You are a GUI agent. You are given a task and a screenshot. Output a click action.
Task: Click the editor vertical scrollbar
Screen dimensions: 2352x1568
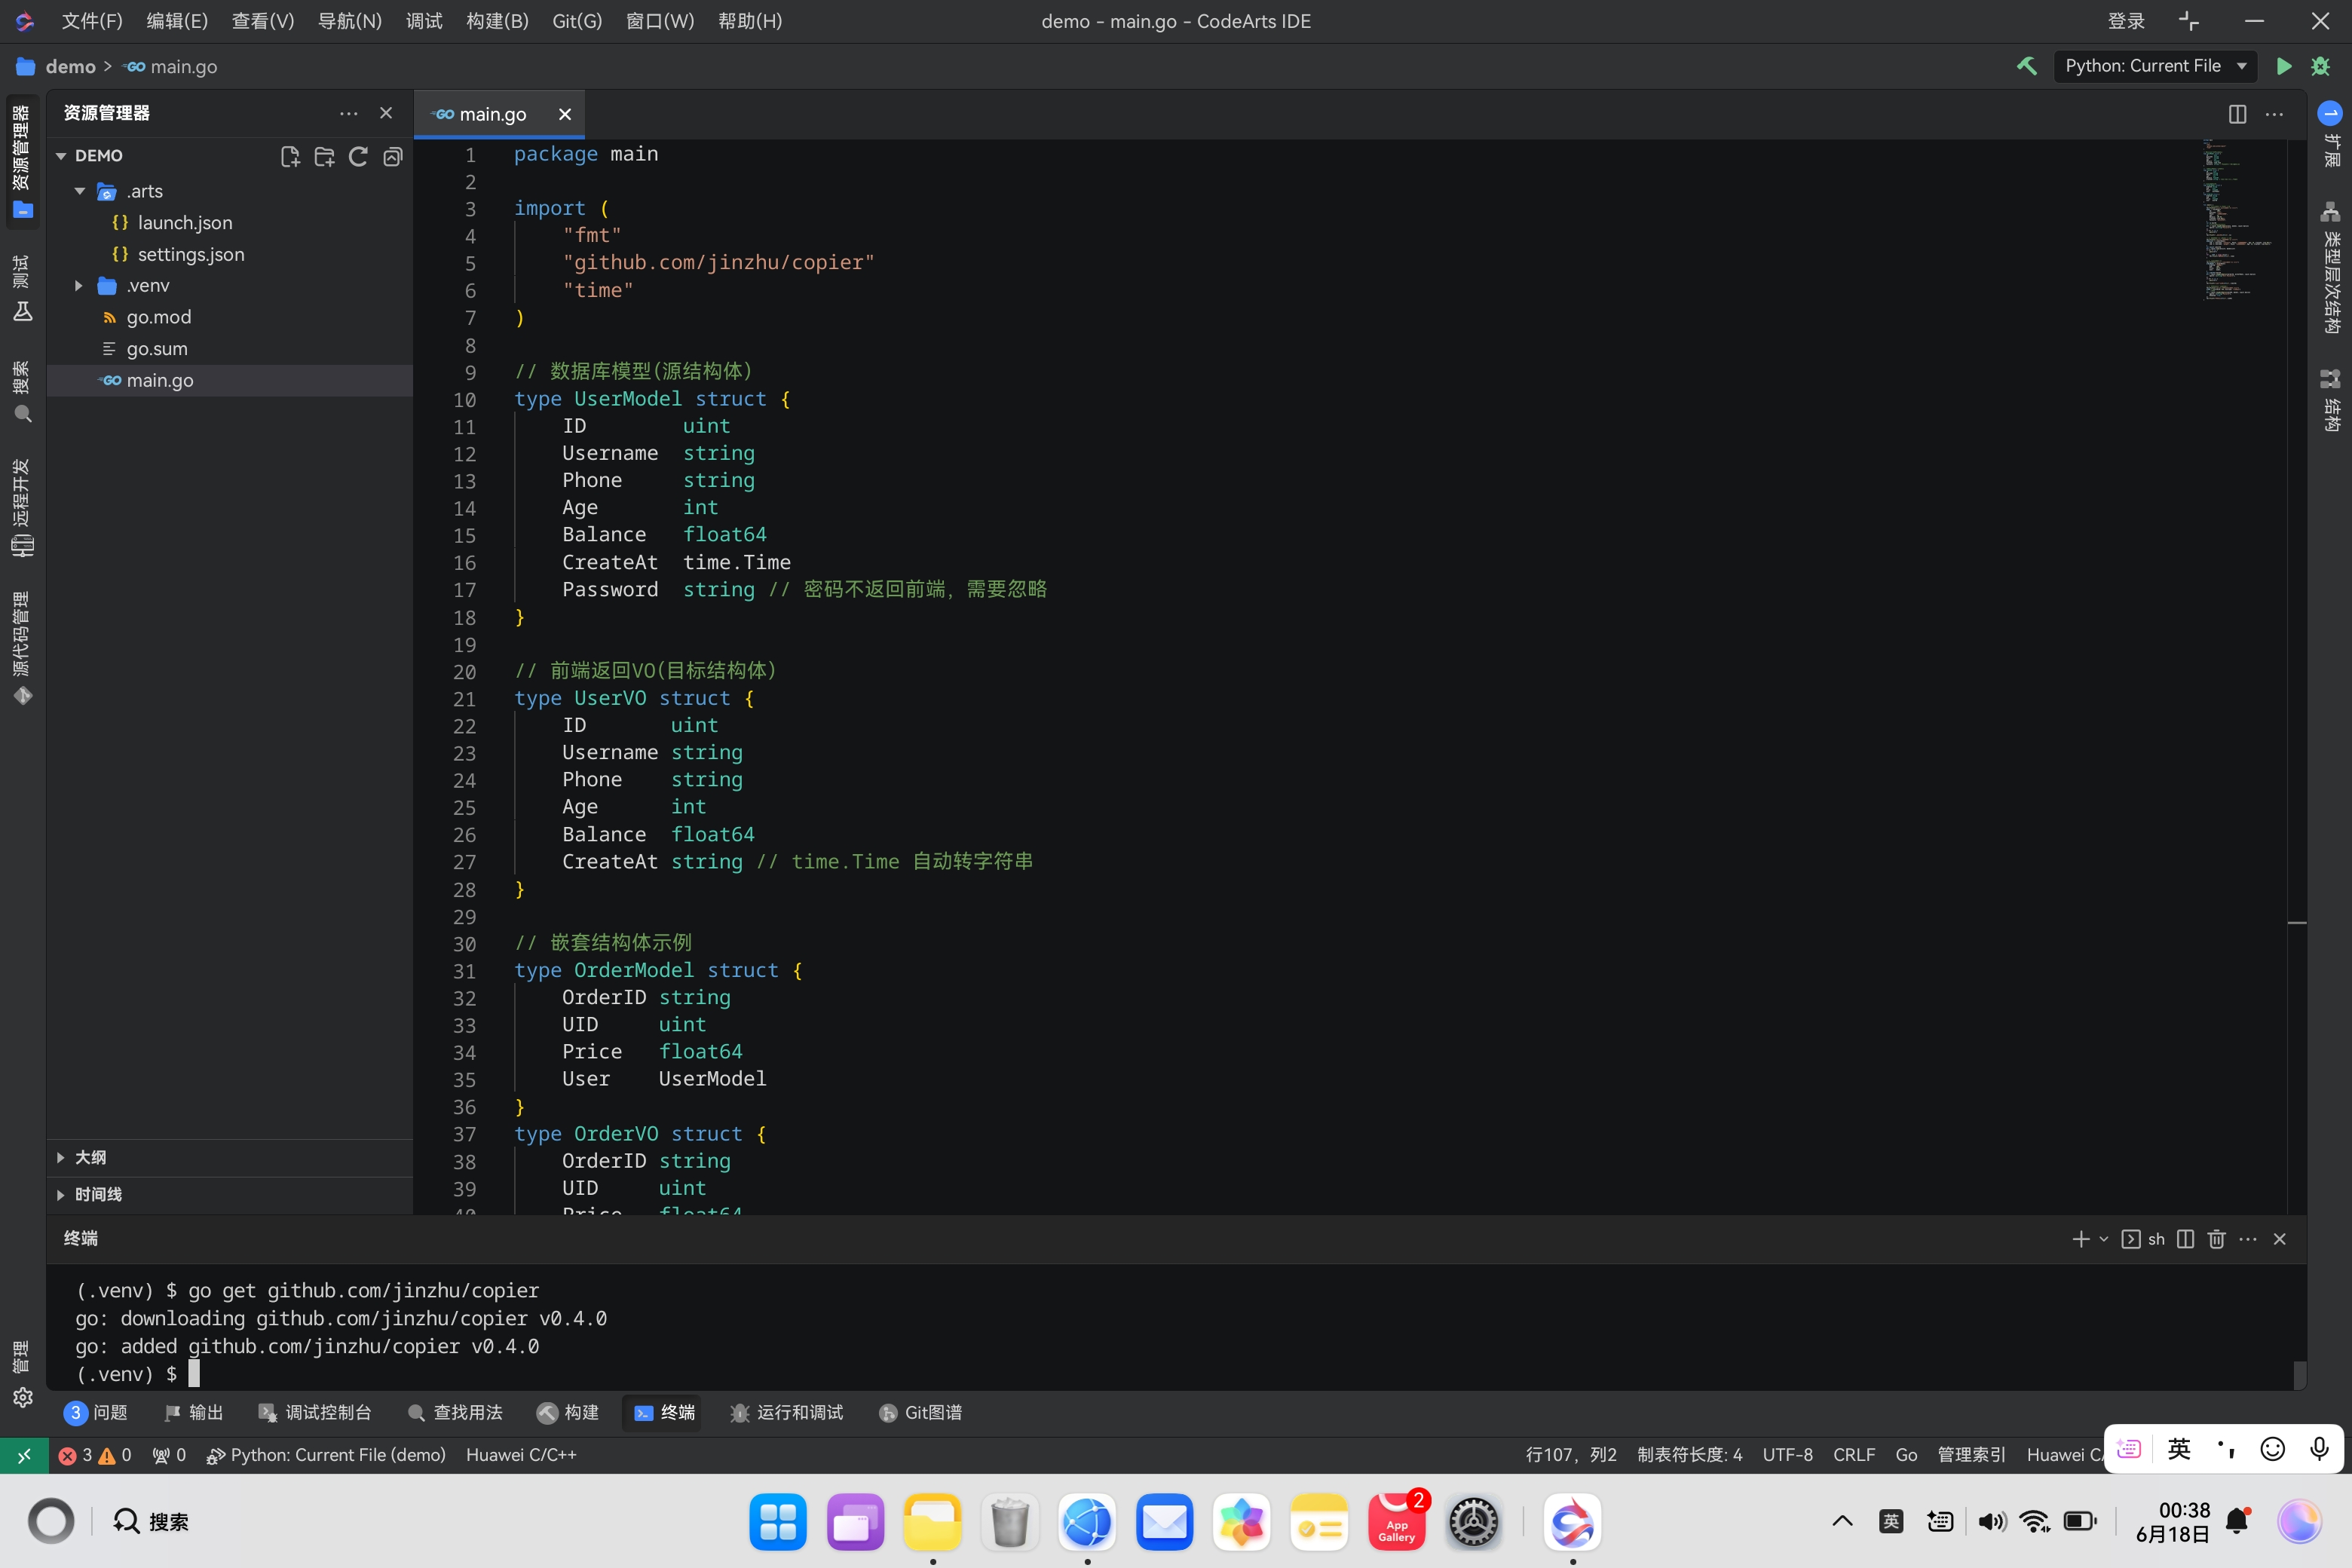pyautogui.click(x=2297, y=677)
